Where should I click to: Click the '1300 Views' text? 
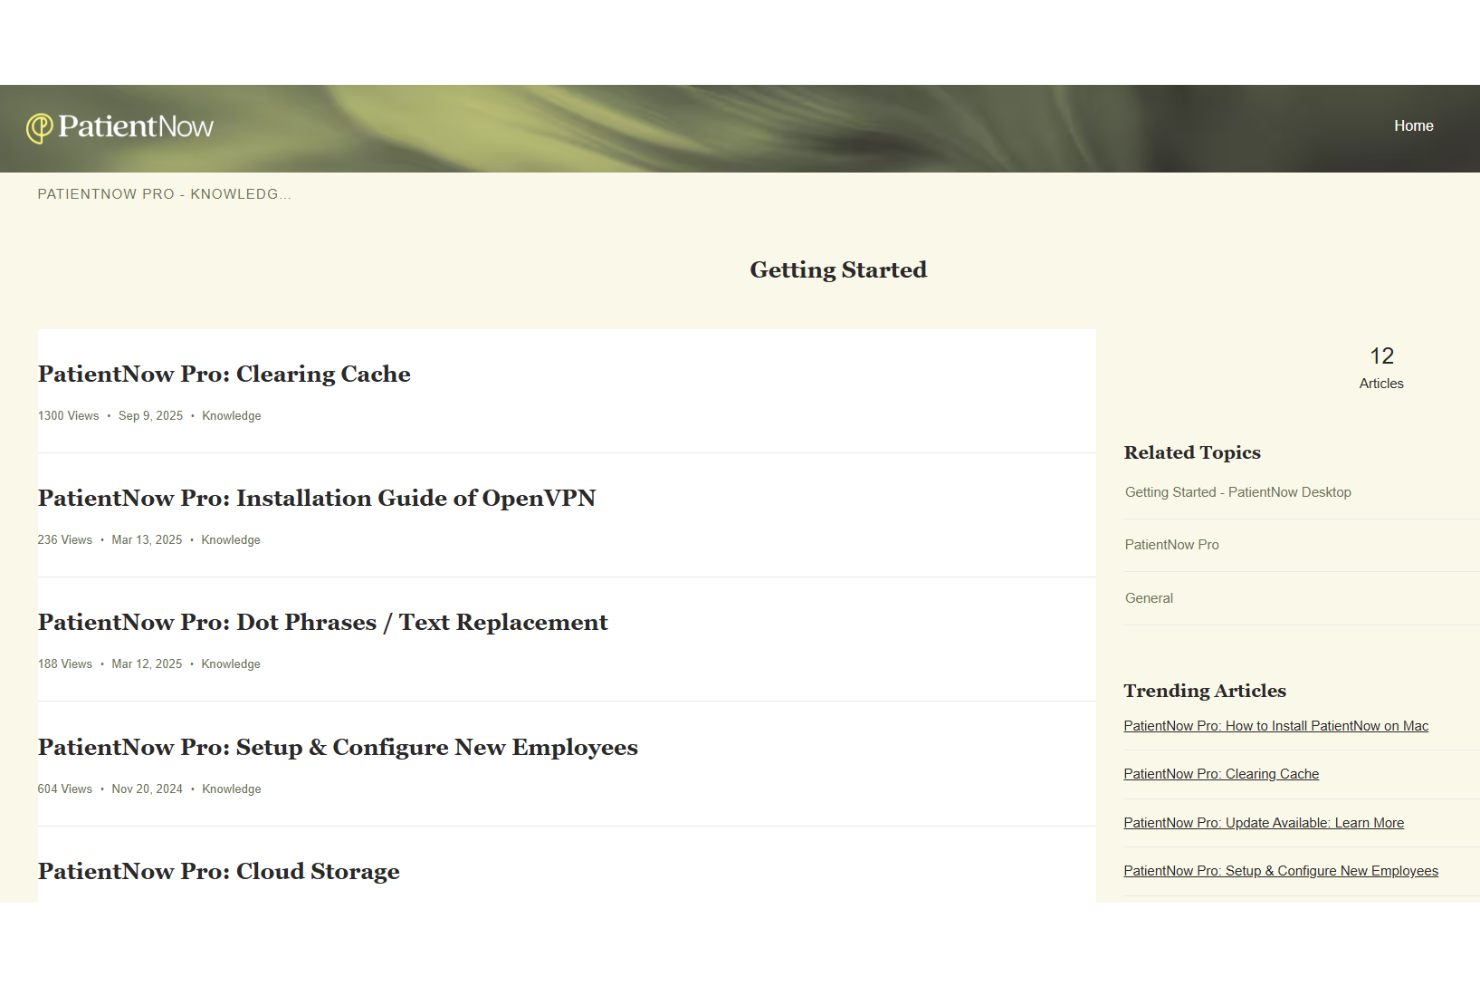click(x=69, y=416)
